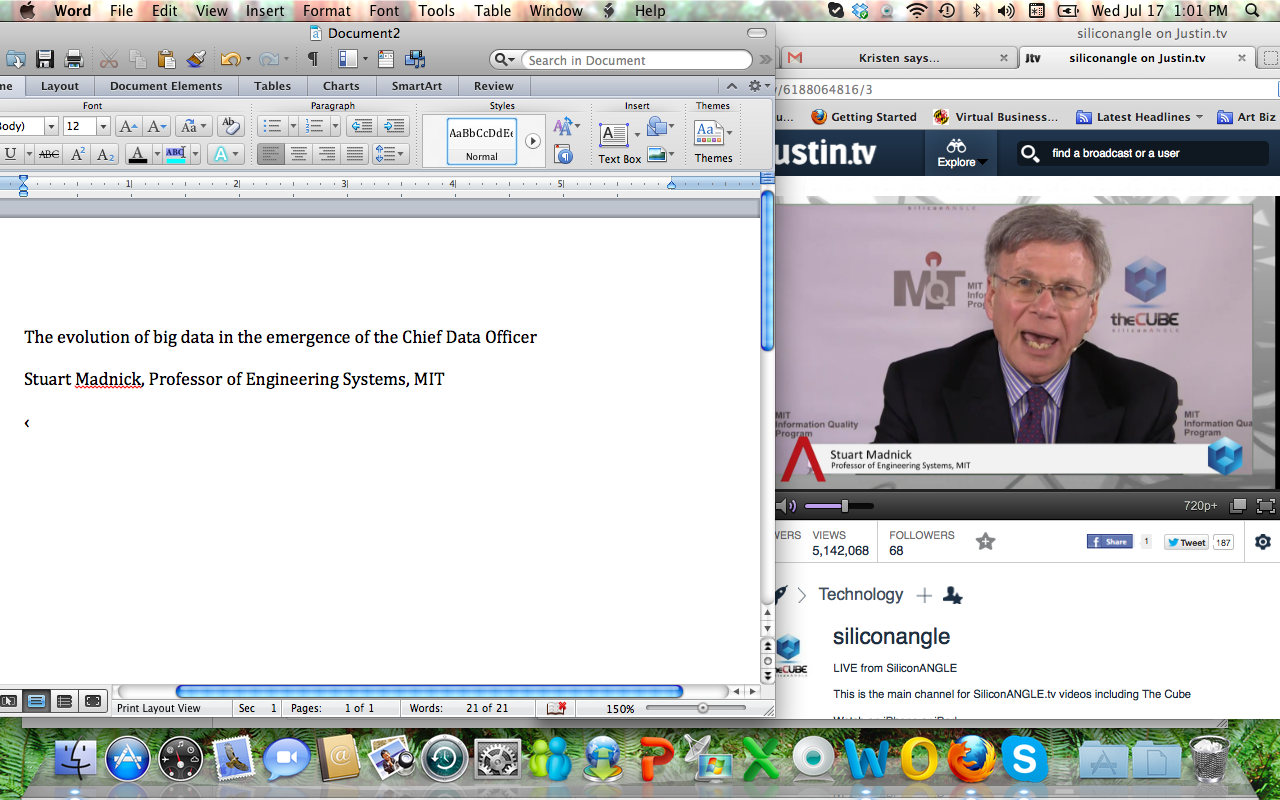The image size is (1280, 800).
Task: Switch to Print Layout view button
Action: (x=37, y=701)
